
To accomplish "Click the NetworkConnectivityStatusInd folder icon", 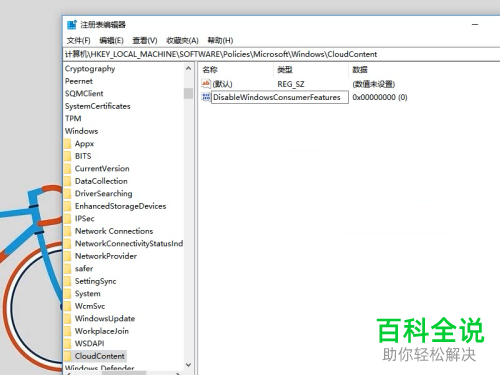I will click(x=68, y=244).
